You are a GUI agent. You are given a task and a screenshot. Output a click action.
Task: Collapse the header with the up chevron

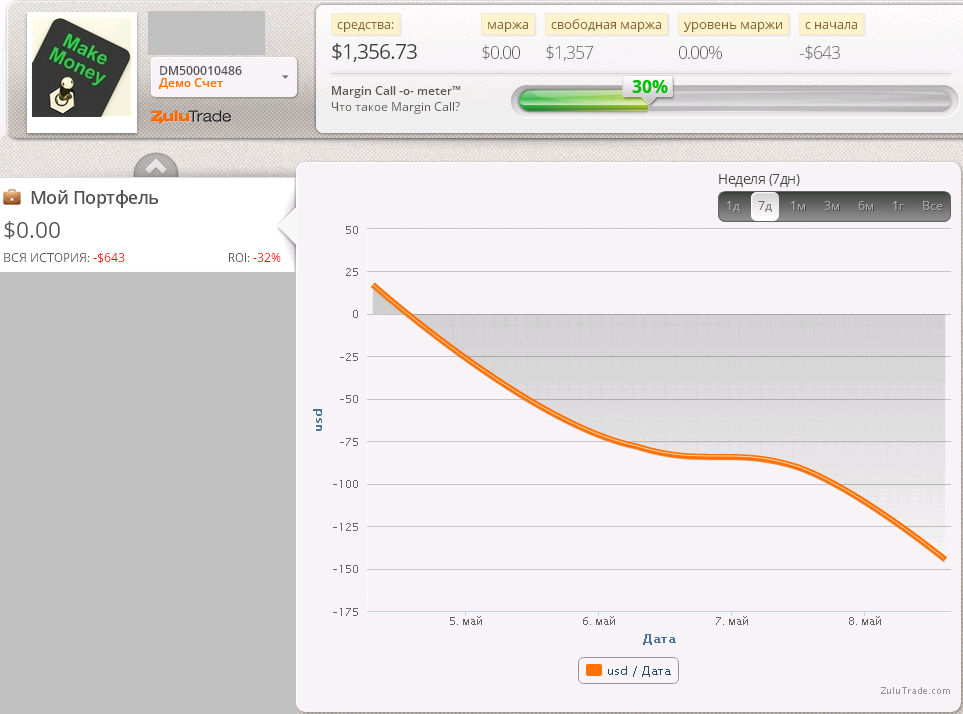point(156,166)
